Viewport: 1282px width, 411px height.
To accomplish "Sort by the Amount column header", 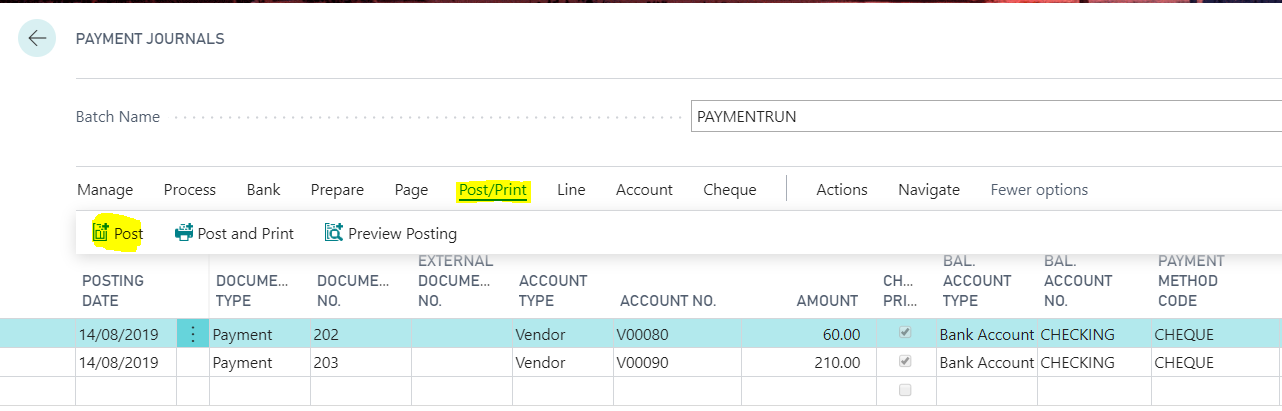I will coord(826,300).
